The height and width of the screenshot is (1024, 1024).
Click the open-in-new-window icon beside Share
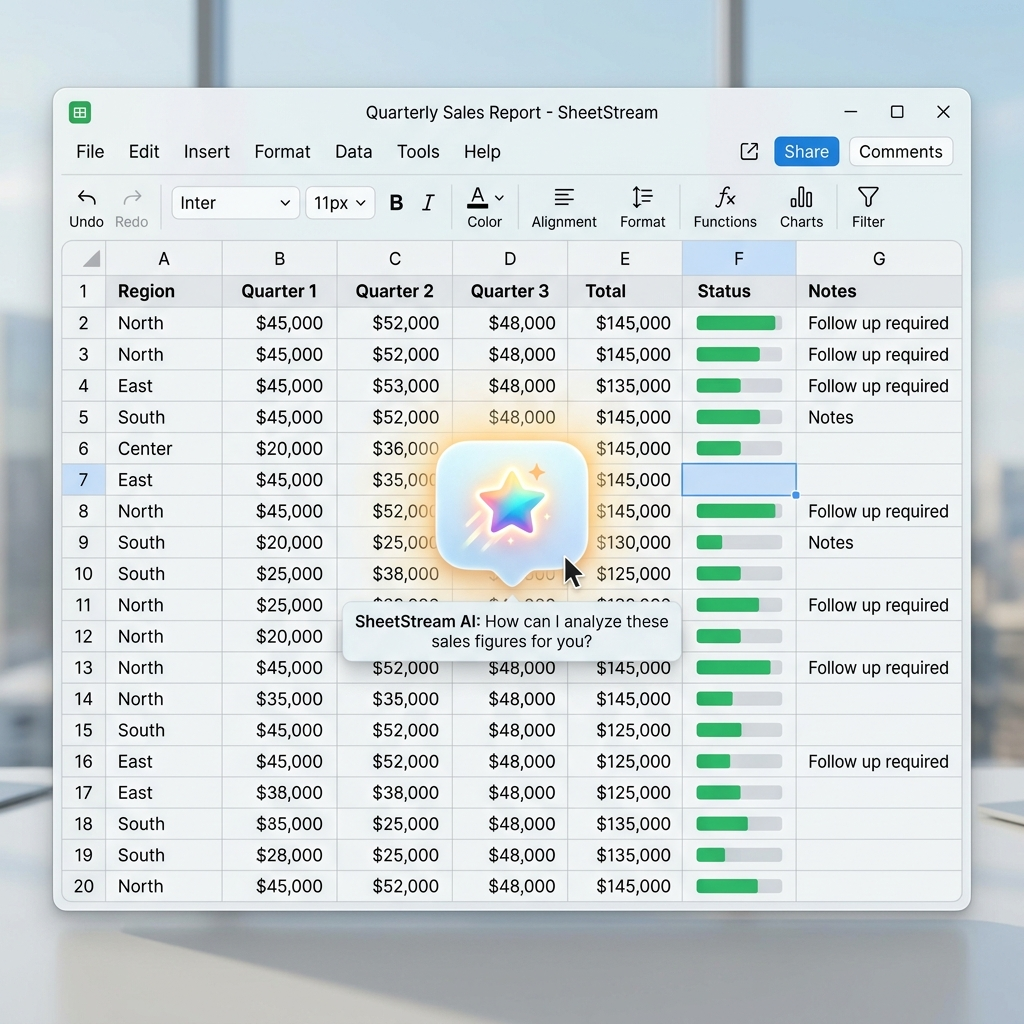click(749, 152)
